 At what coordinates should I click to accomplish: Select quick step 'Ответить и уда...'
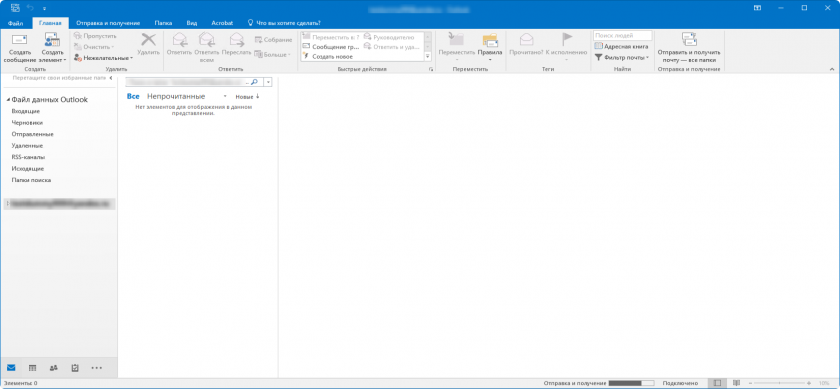pyautogui.click(x=392, y=47)
